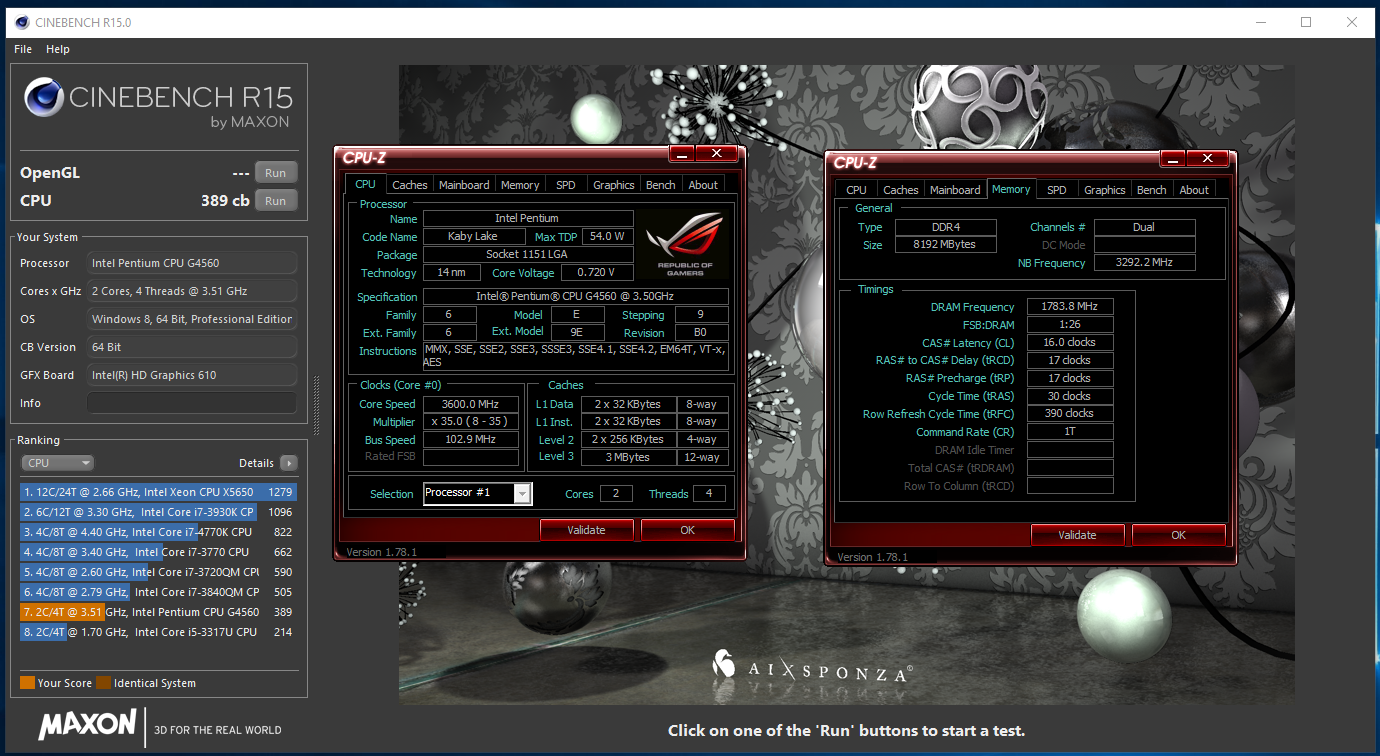Switch to CPU tab in right CPU-Z

(x=856, y=190)
